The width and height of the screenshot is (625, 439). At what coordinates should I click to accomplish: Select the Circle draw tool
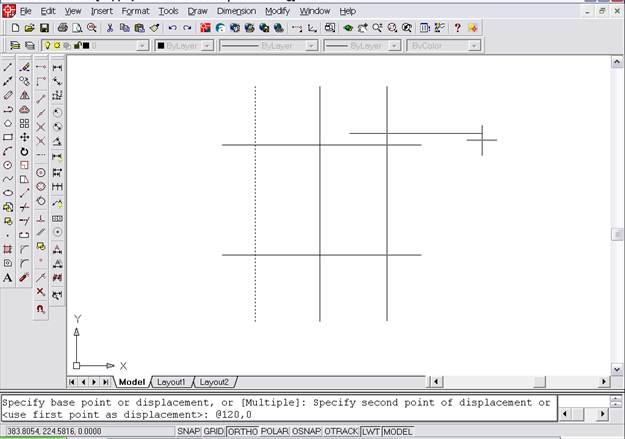coord(8,165)
